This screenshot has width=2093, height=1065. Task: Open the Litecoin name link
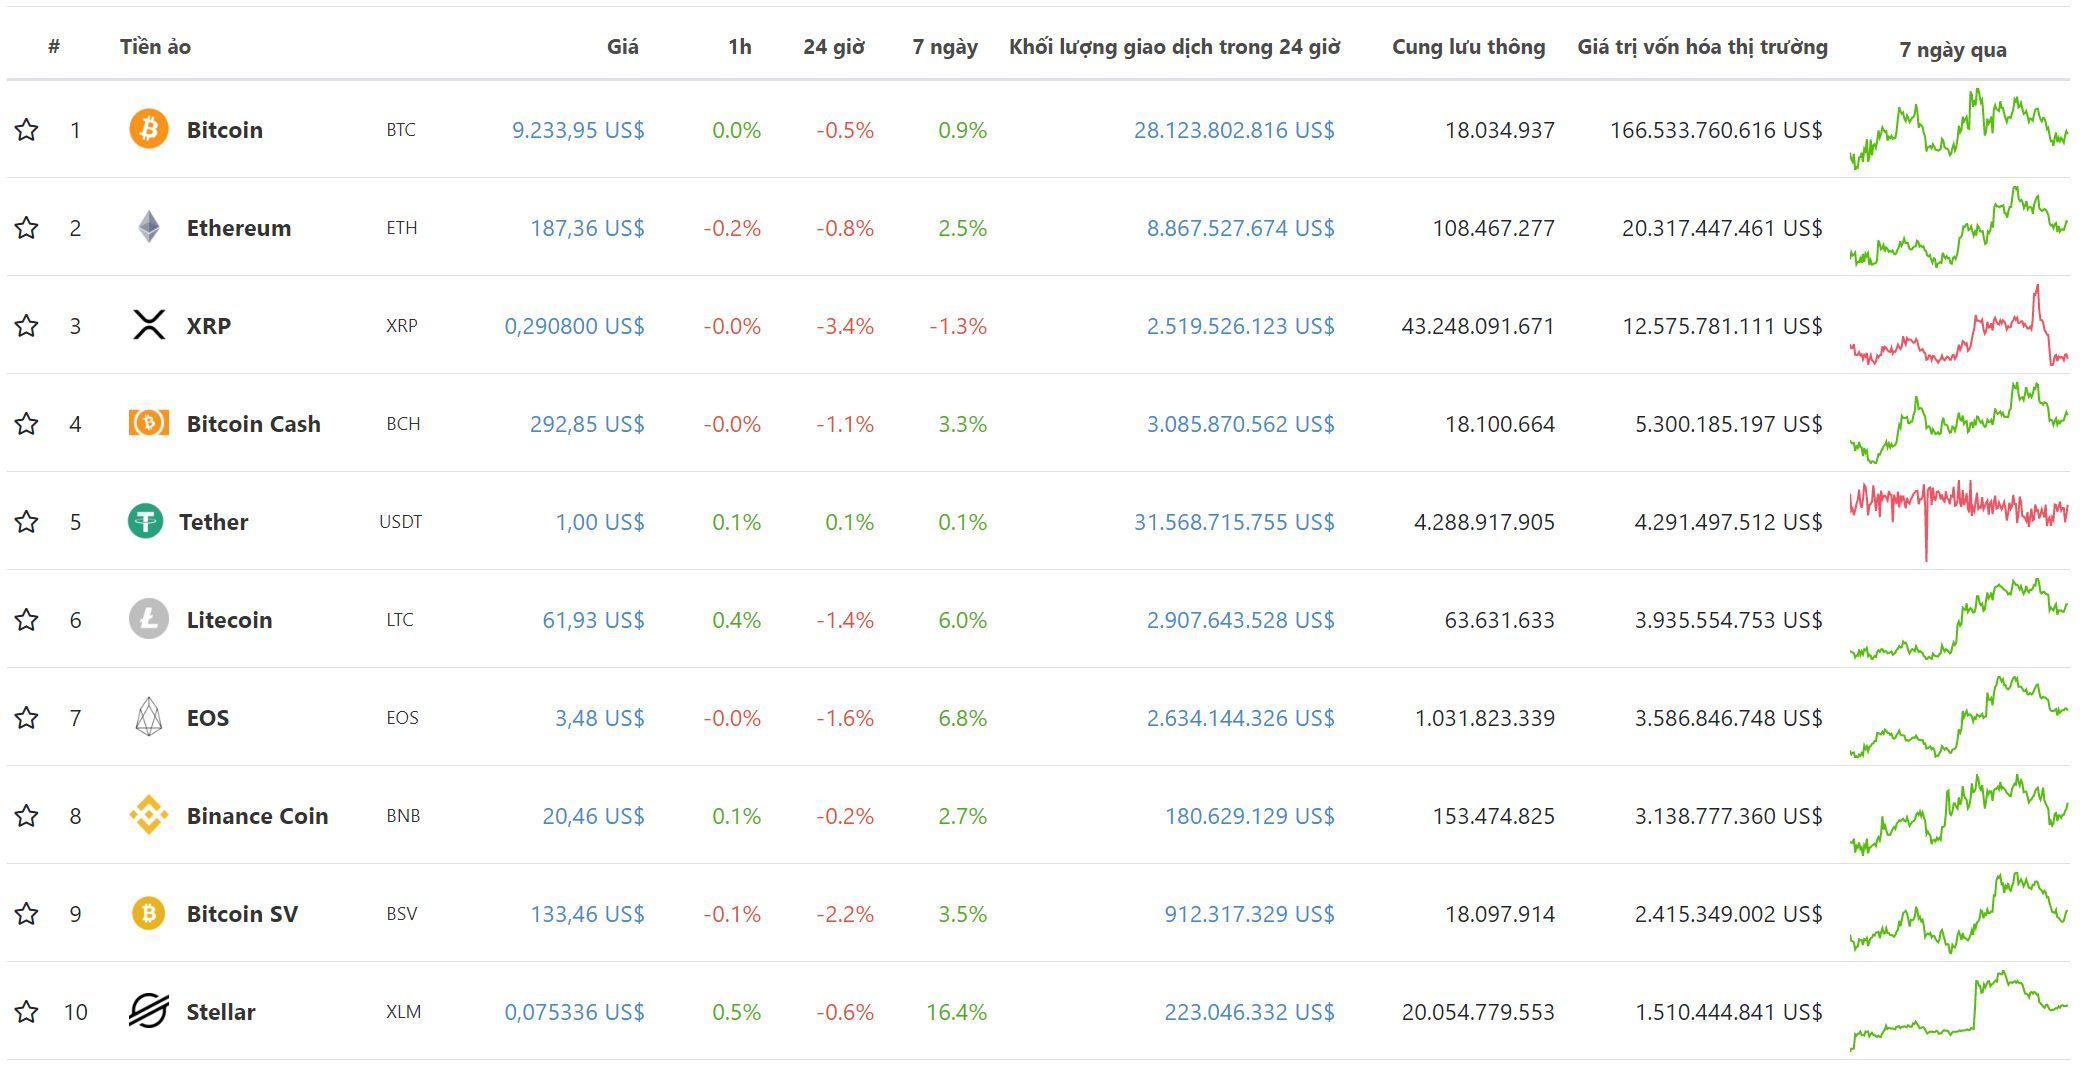pos(229,619)
